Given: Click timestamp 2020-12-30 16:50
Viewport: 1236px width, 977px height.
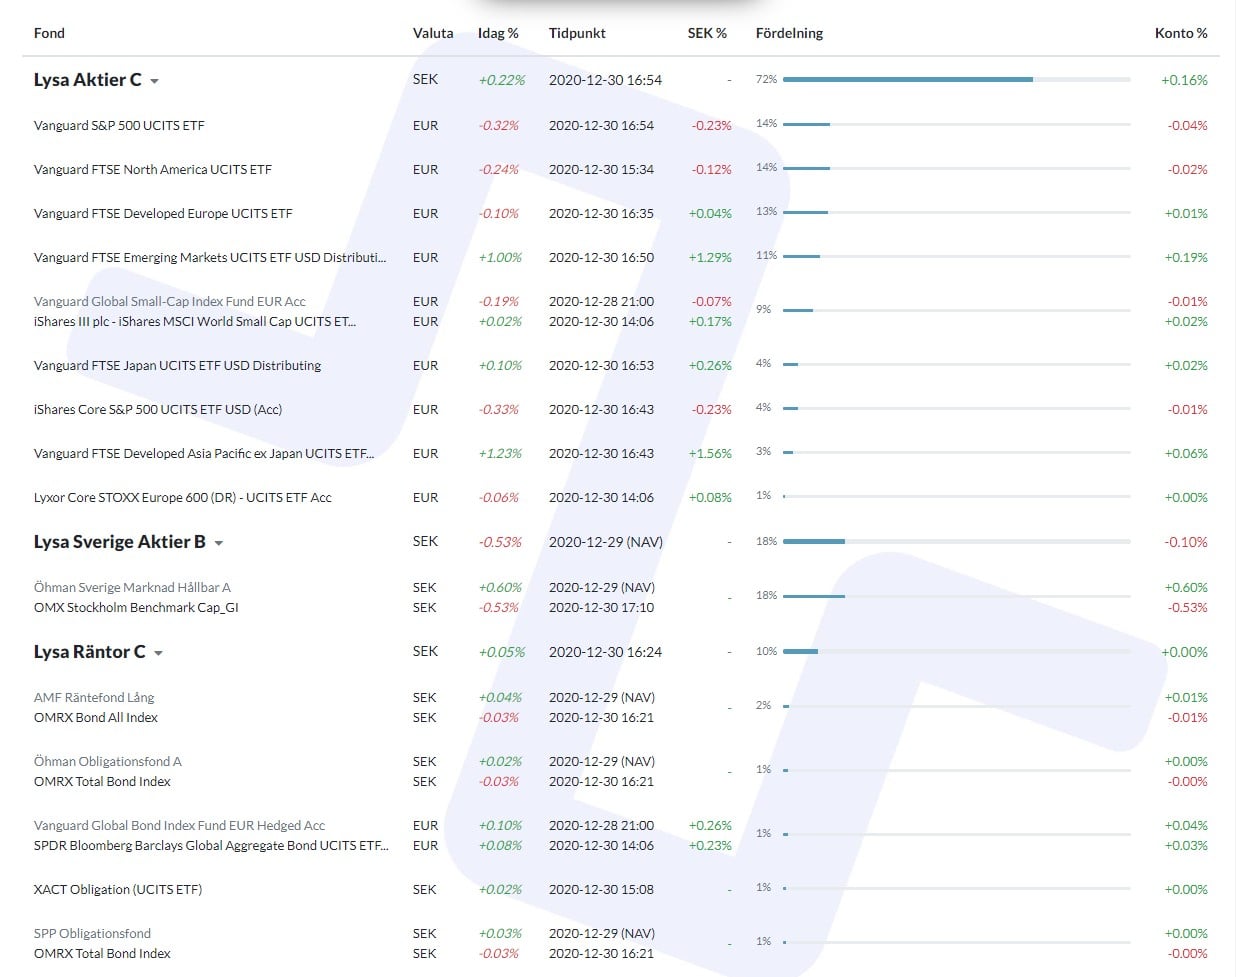Looking at the screenshot, I should [601, 257].
